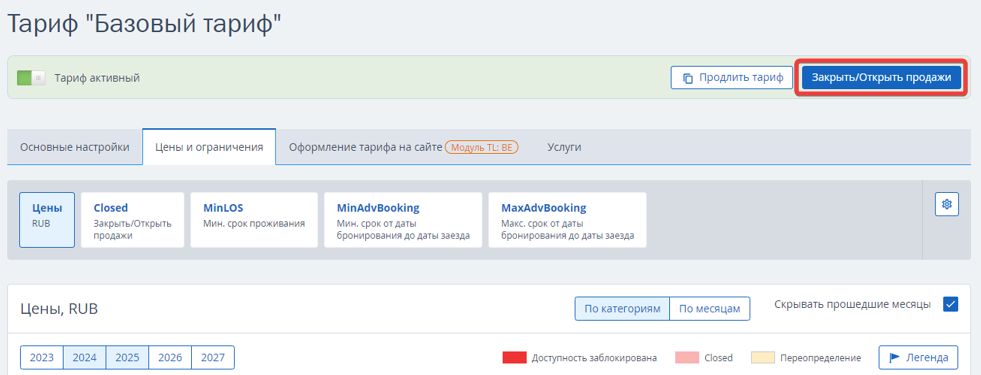981x375 pixels.
Task: Click the 'Продлить тариф' button
Action: coord(732,78)
